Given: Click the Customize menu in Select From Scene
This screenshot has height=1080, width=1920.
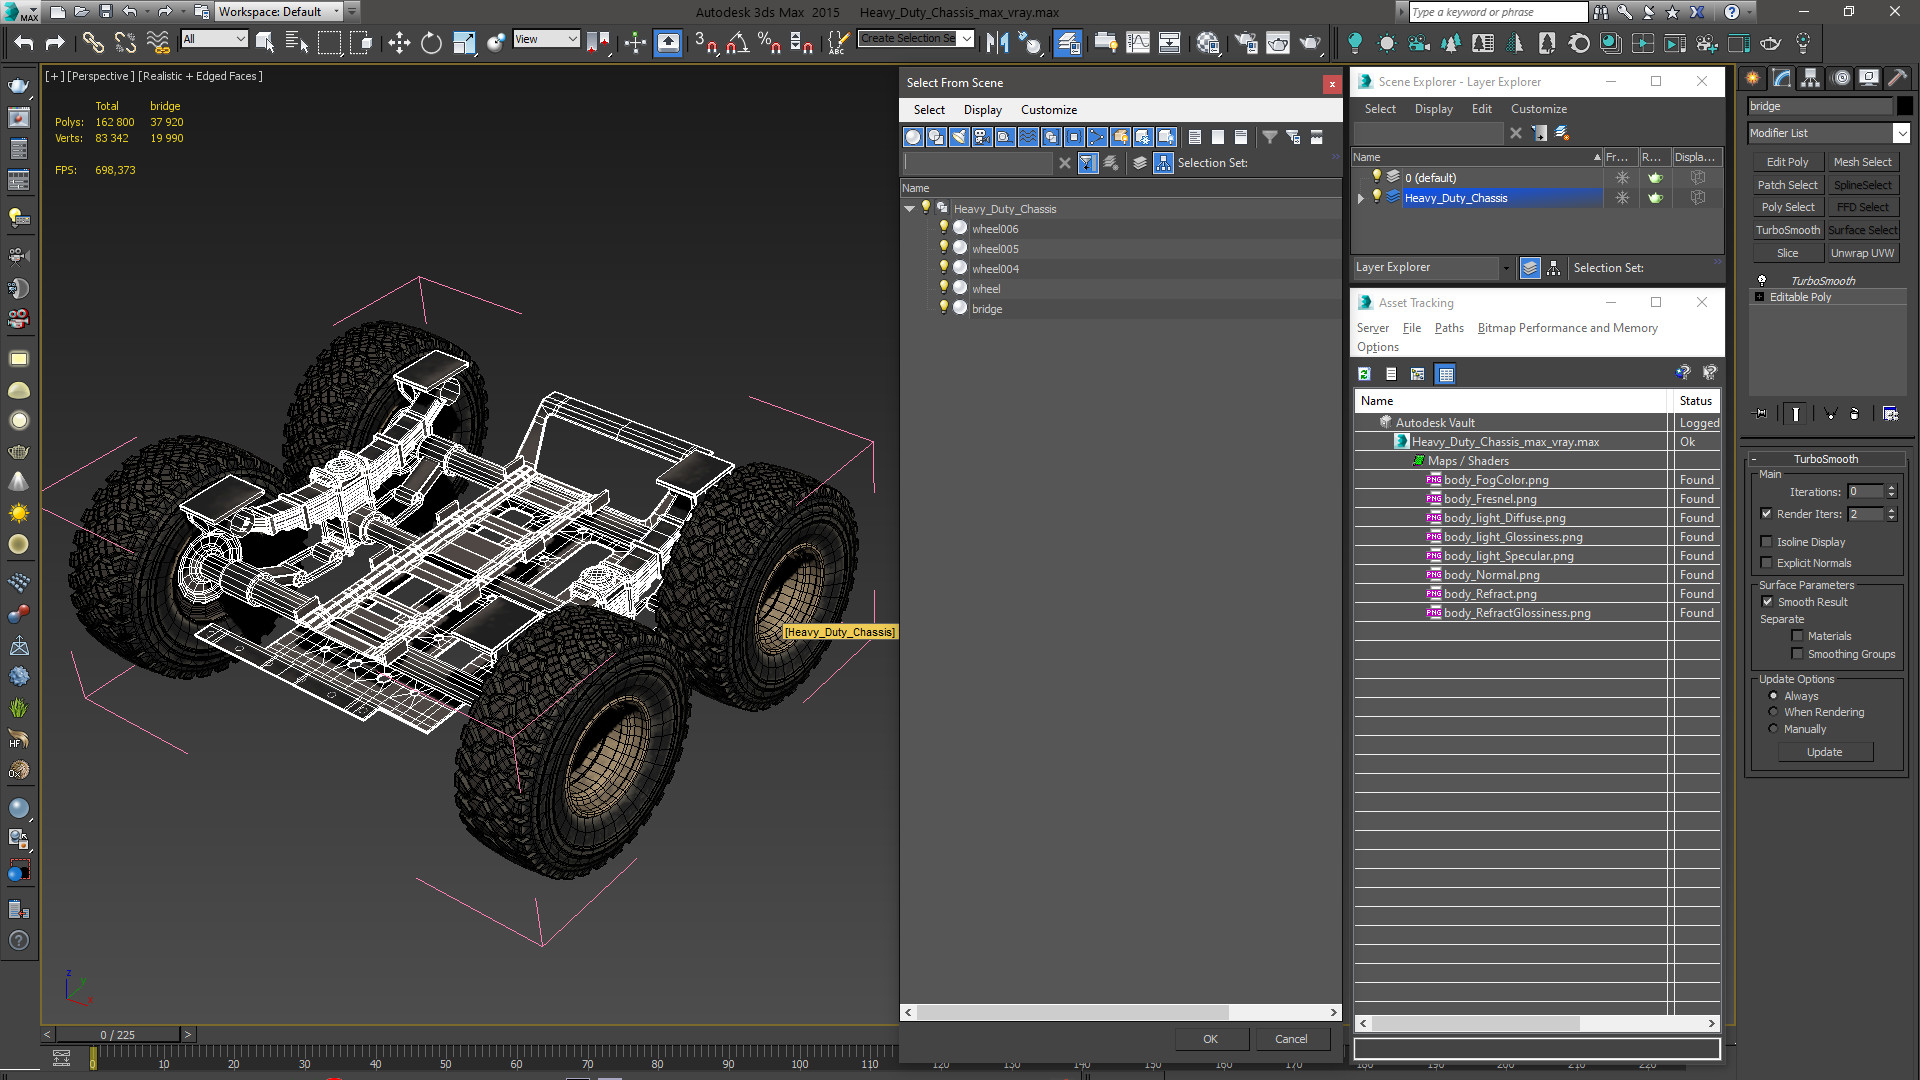Looking at the screenshot, I should 1048,108.
